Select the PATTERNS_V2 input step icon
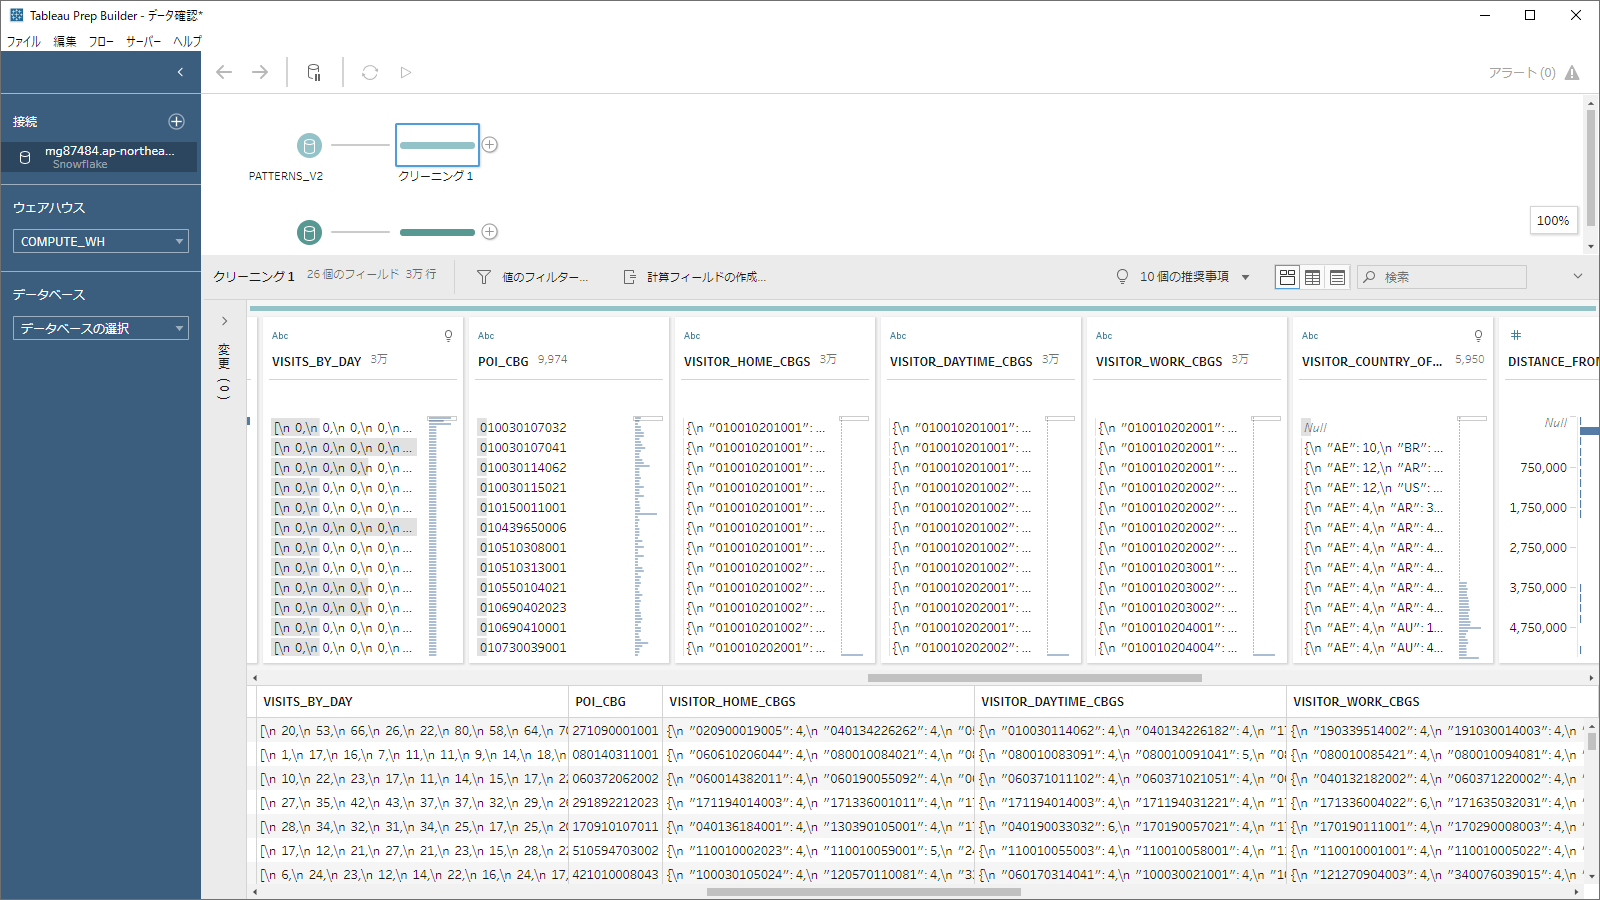Viewport: 1600px width, 900px height. [309, 146]
